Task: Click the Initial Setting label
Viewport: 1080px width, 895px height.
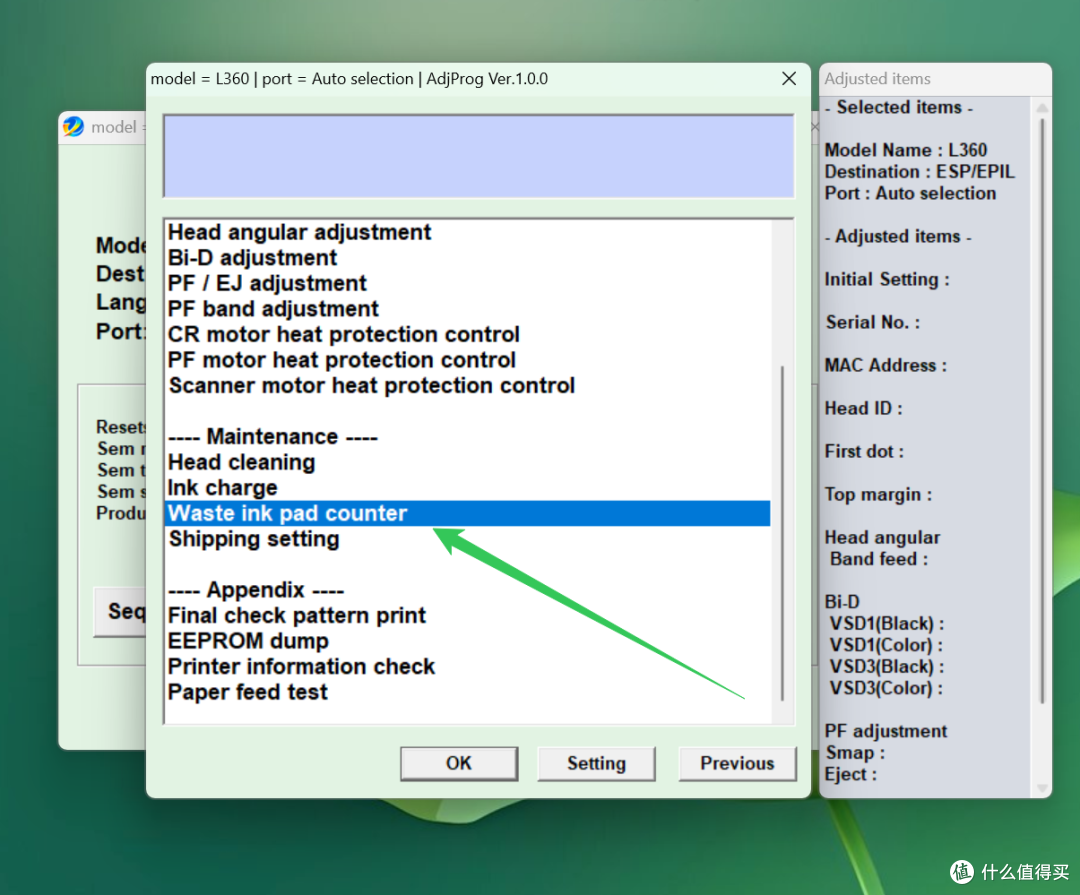Action: (x=887, y=279)
